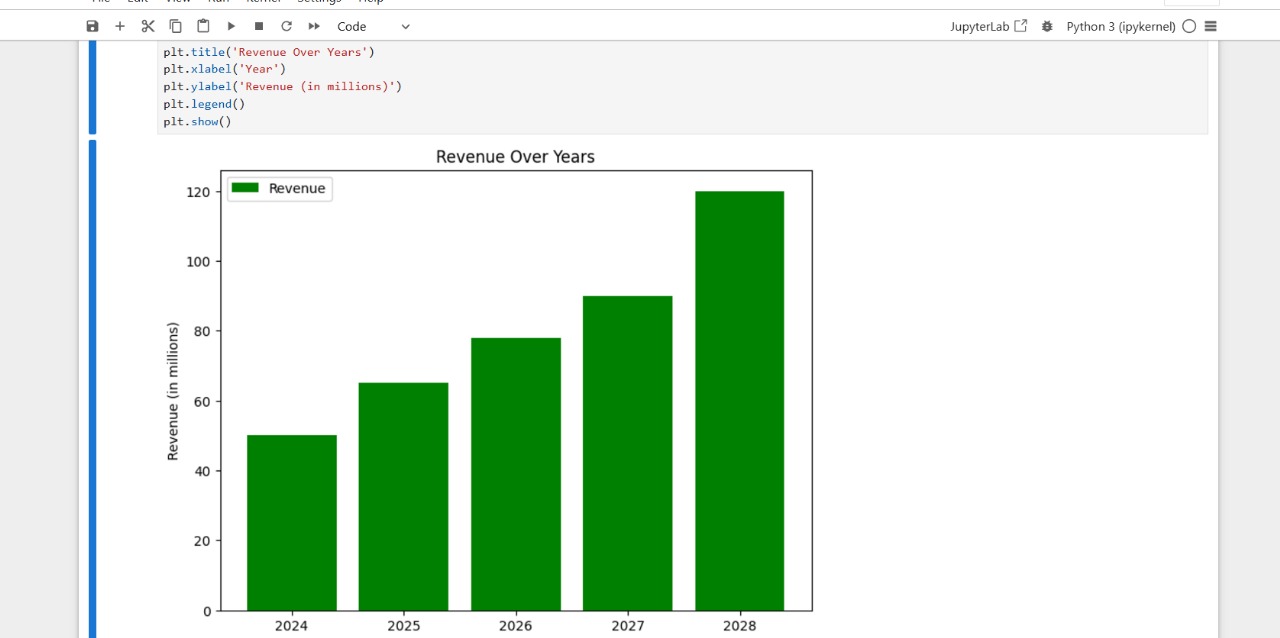Screen dimensions: 1280x638
Task: Check the kernel status circle indicator
Action: point(1189,26)
